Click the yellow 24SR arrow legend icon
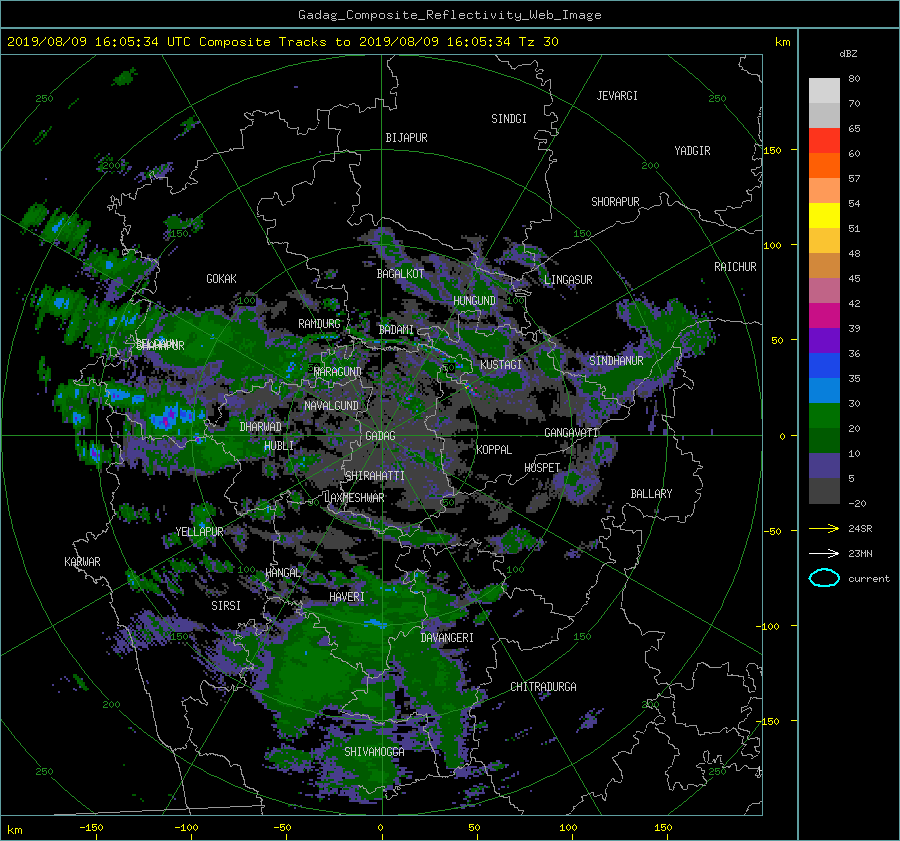The width and height of the screenshot is (900, 841). pos(824,528)
